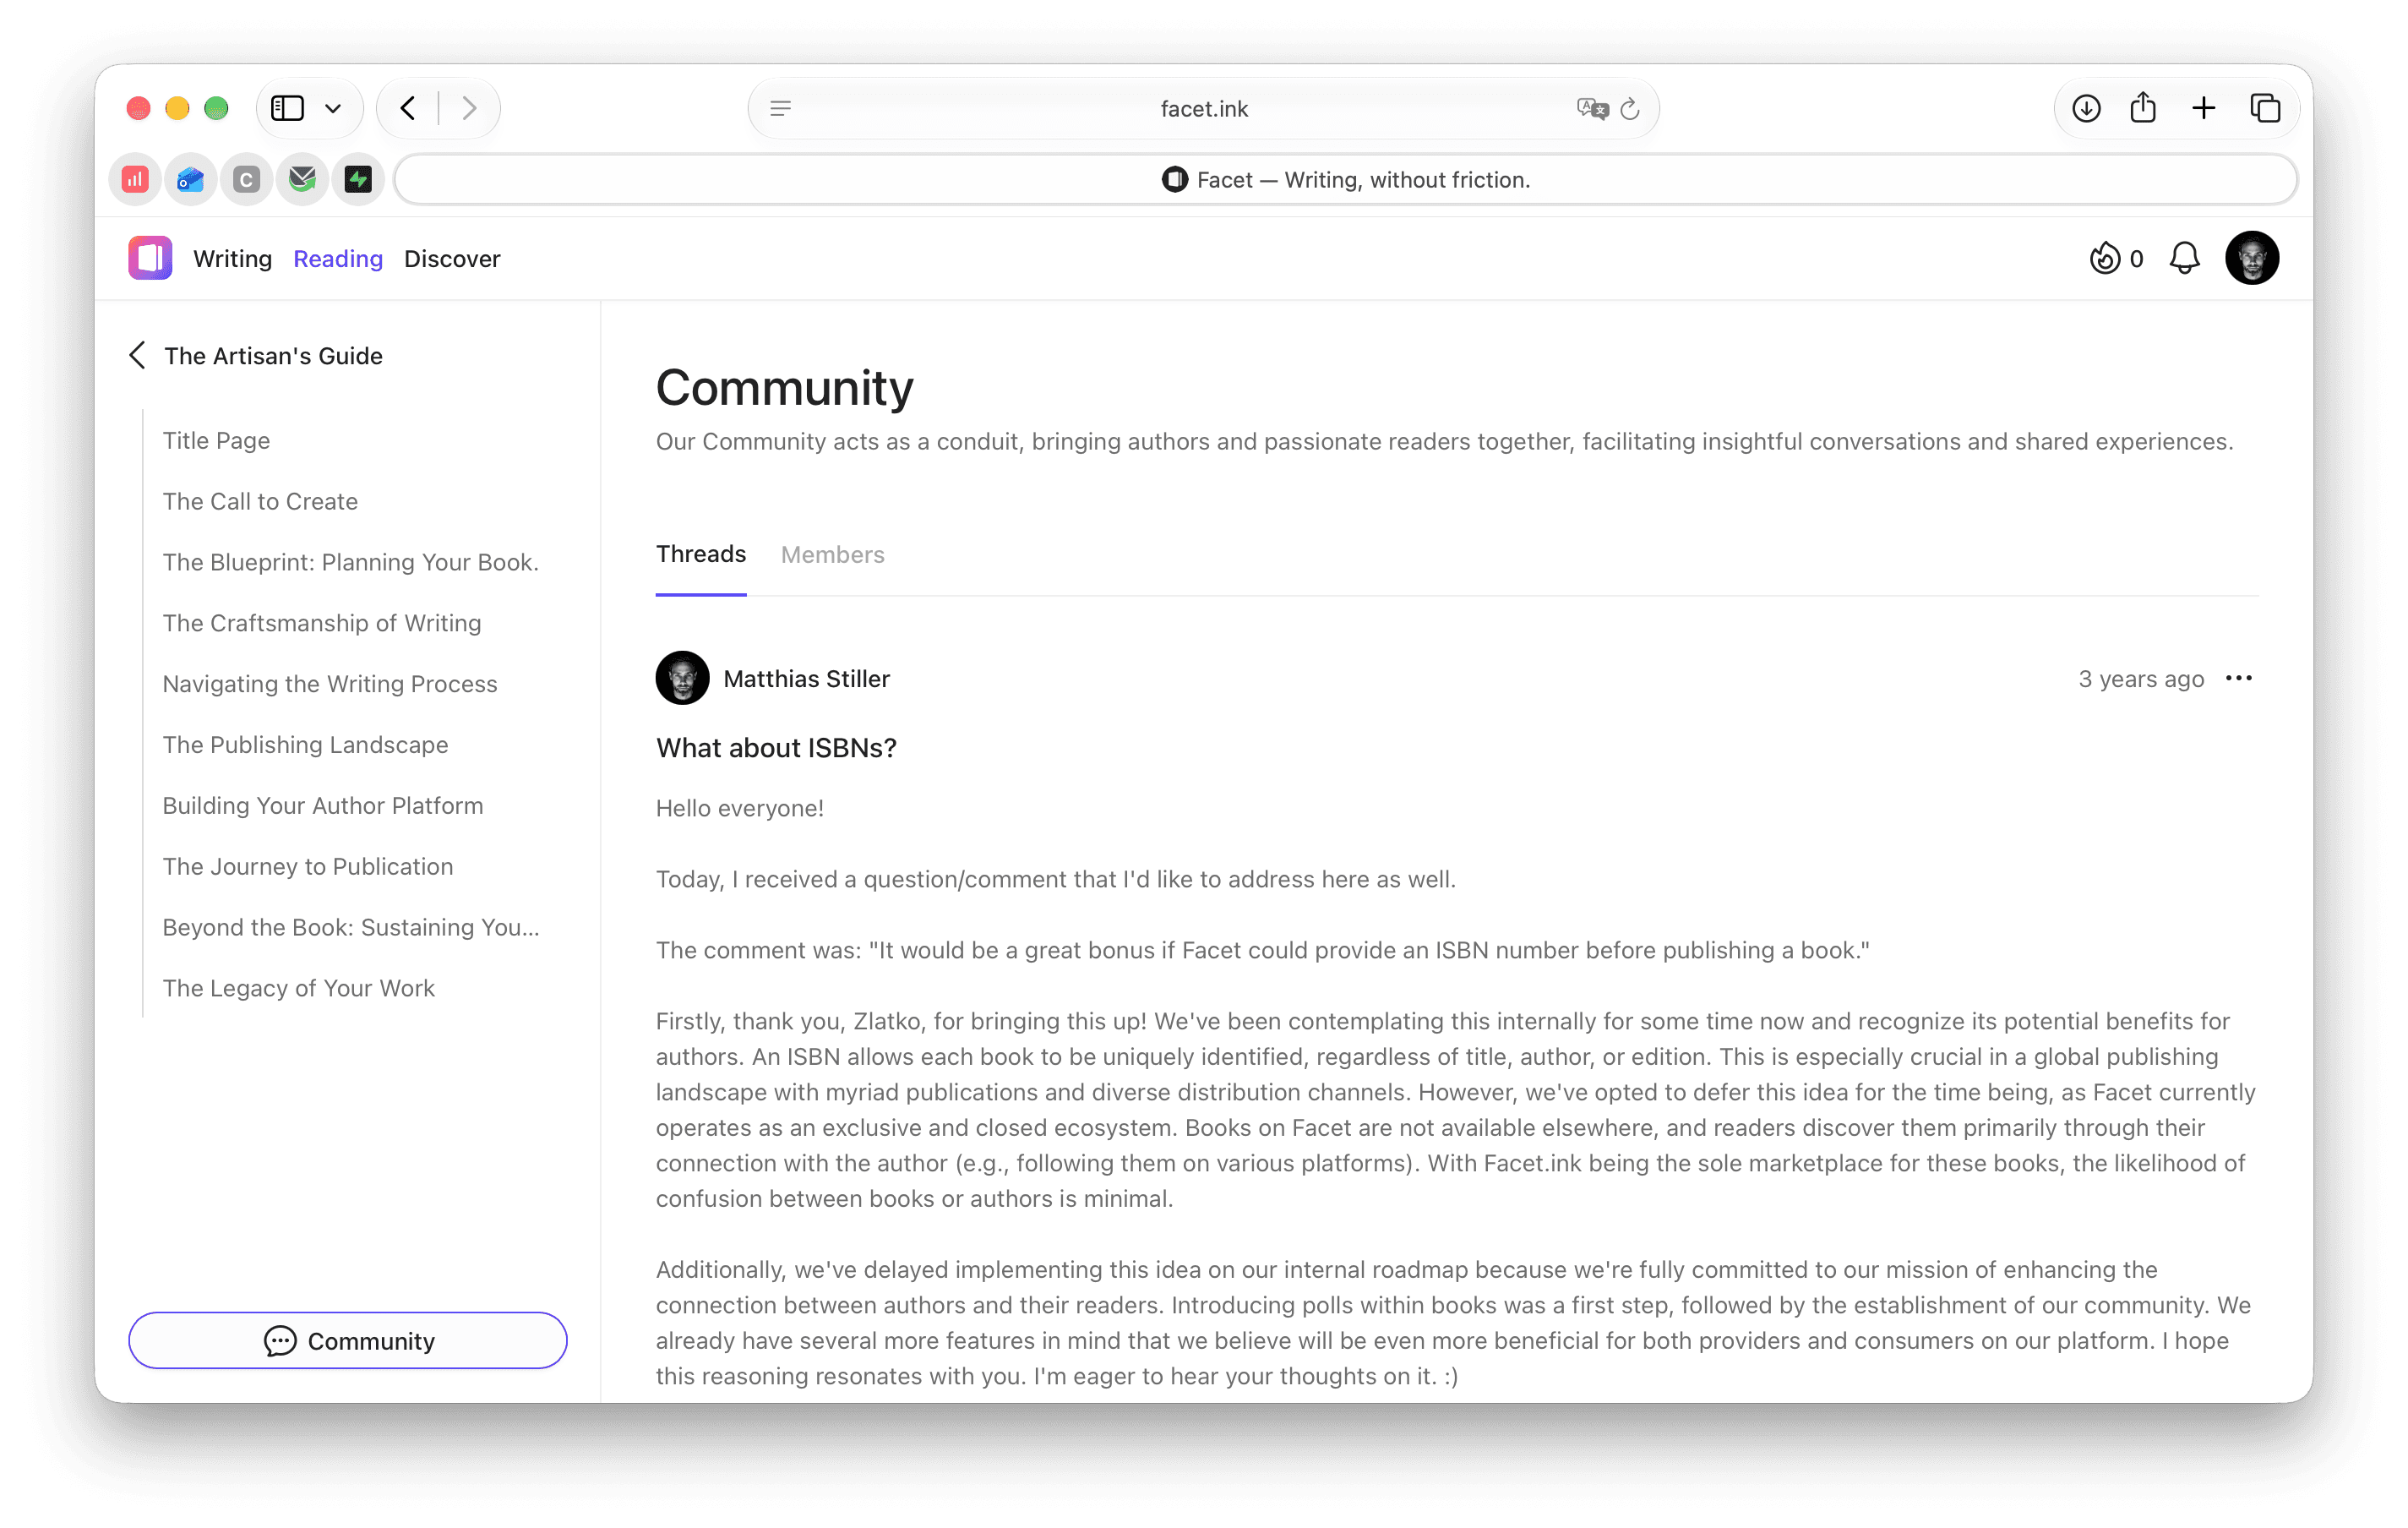Open the What about ISBNs? thread title
2408x1528 pixels.
[776, 748]
